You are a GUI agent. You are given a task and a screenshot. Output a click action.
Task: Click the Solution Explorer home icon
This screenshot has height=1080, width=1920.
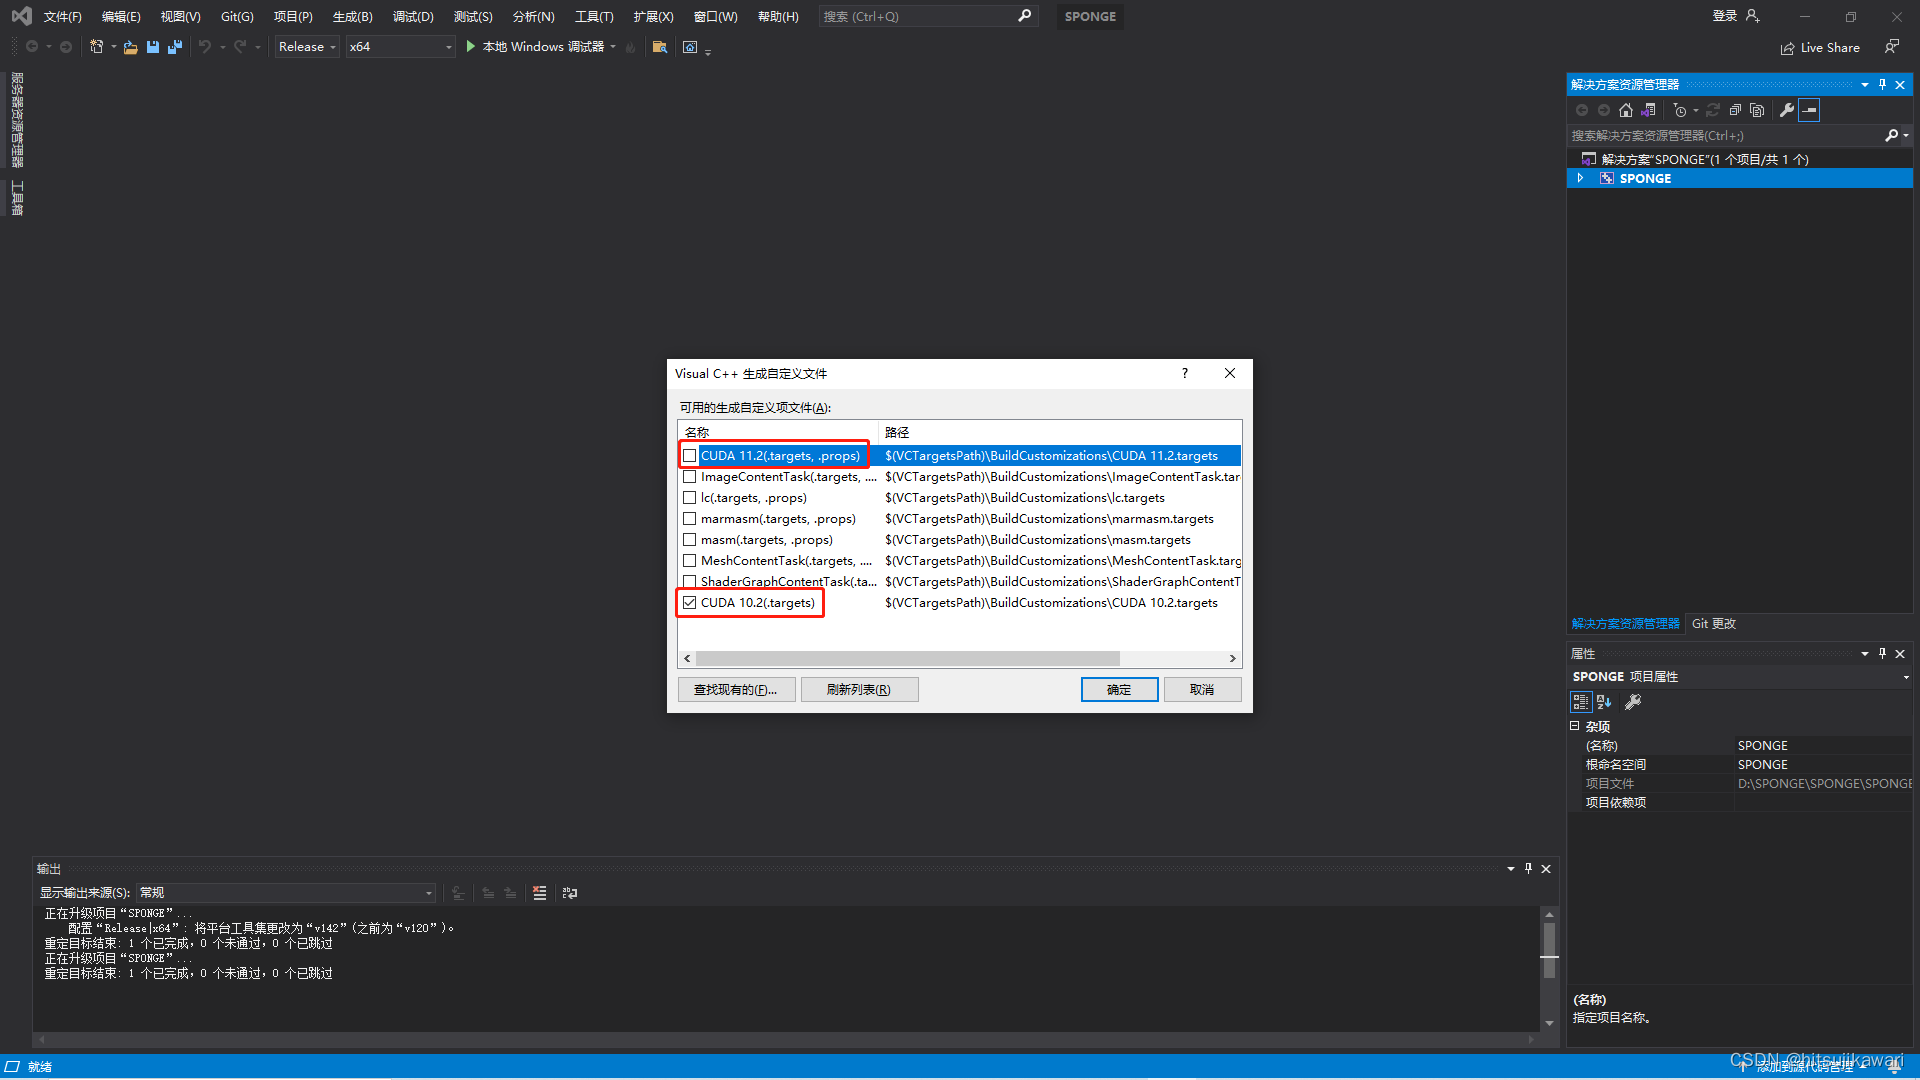click(x=1626, y=110)
